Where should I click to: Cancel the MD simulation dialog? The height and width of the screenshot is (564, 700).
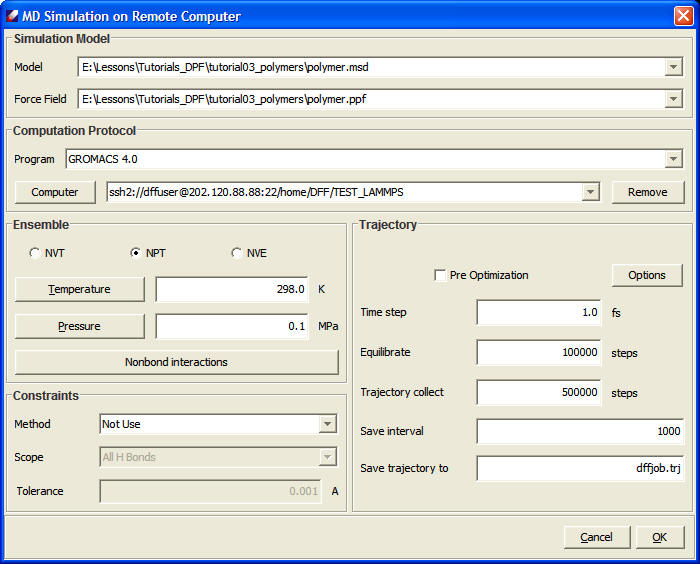597,537
